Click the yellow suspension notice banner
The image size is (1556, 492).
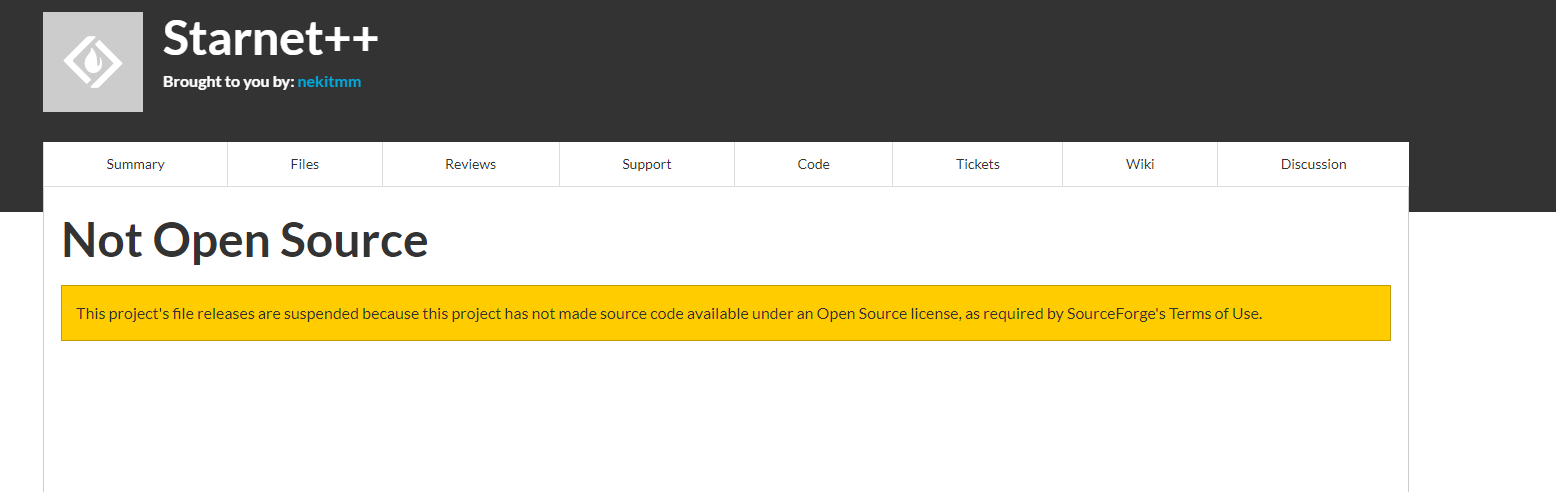725,328
